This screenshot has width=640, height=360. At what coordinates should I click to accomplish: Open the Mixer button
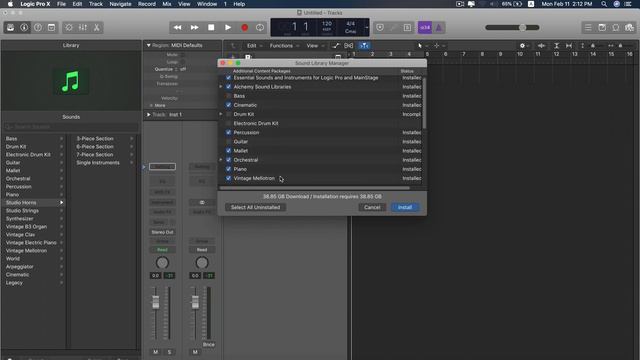tap(83, 27)
